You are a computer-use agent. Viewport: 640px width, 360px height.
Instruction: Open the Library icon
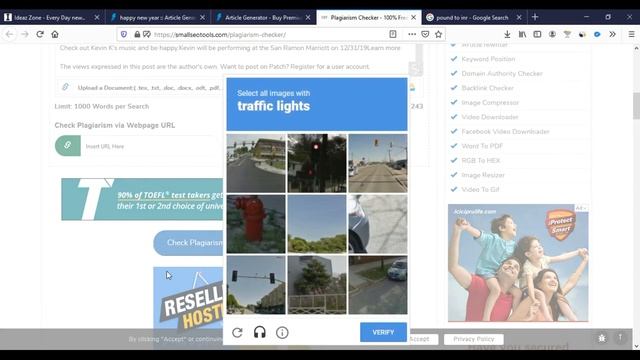[522, 35]
